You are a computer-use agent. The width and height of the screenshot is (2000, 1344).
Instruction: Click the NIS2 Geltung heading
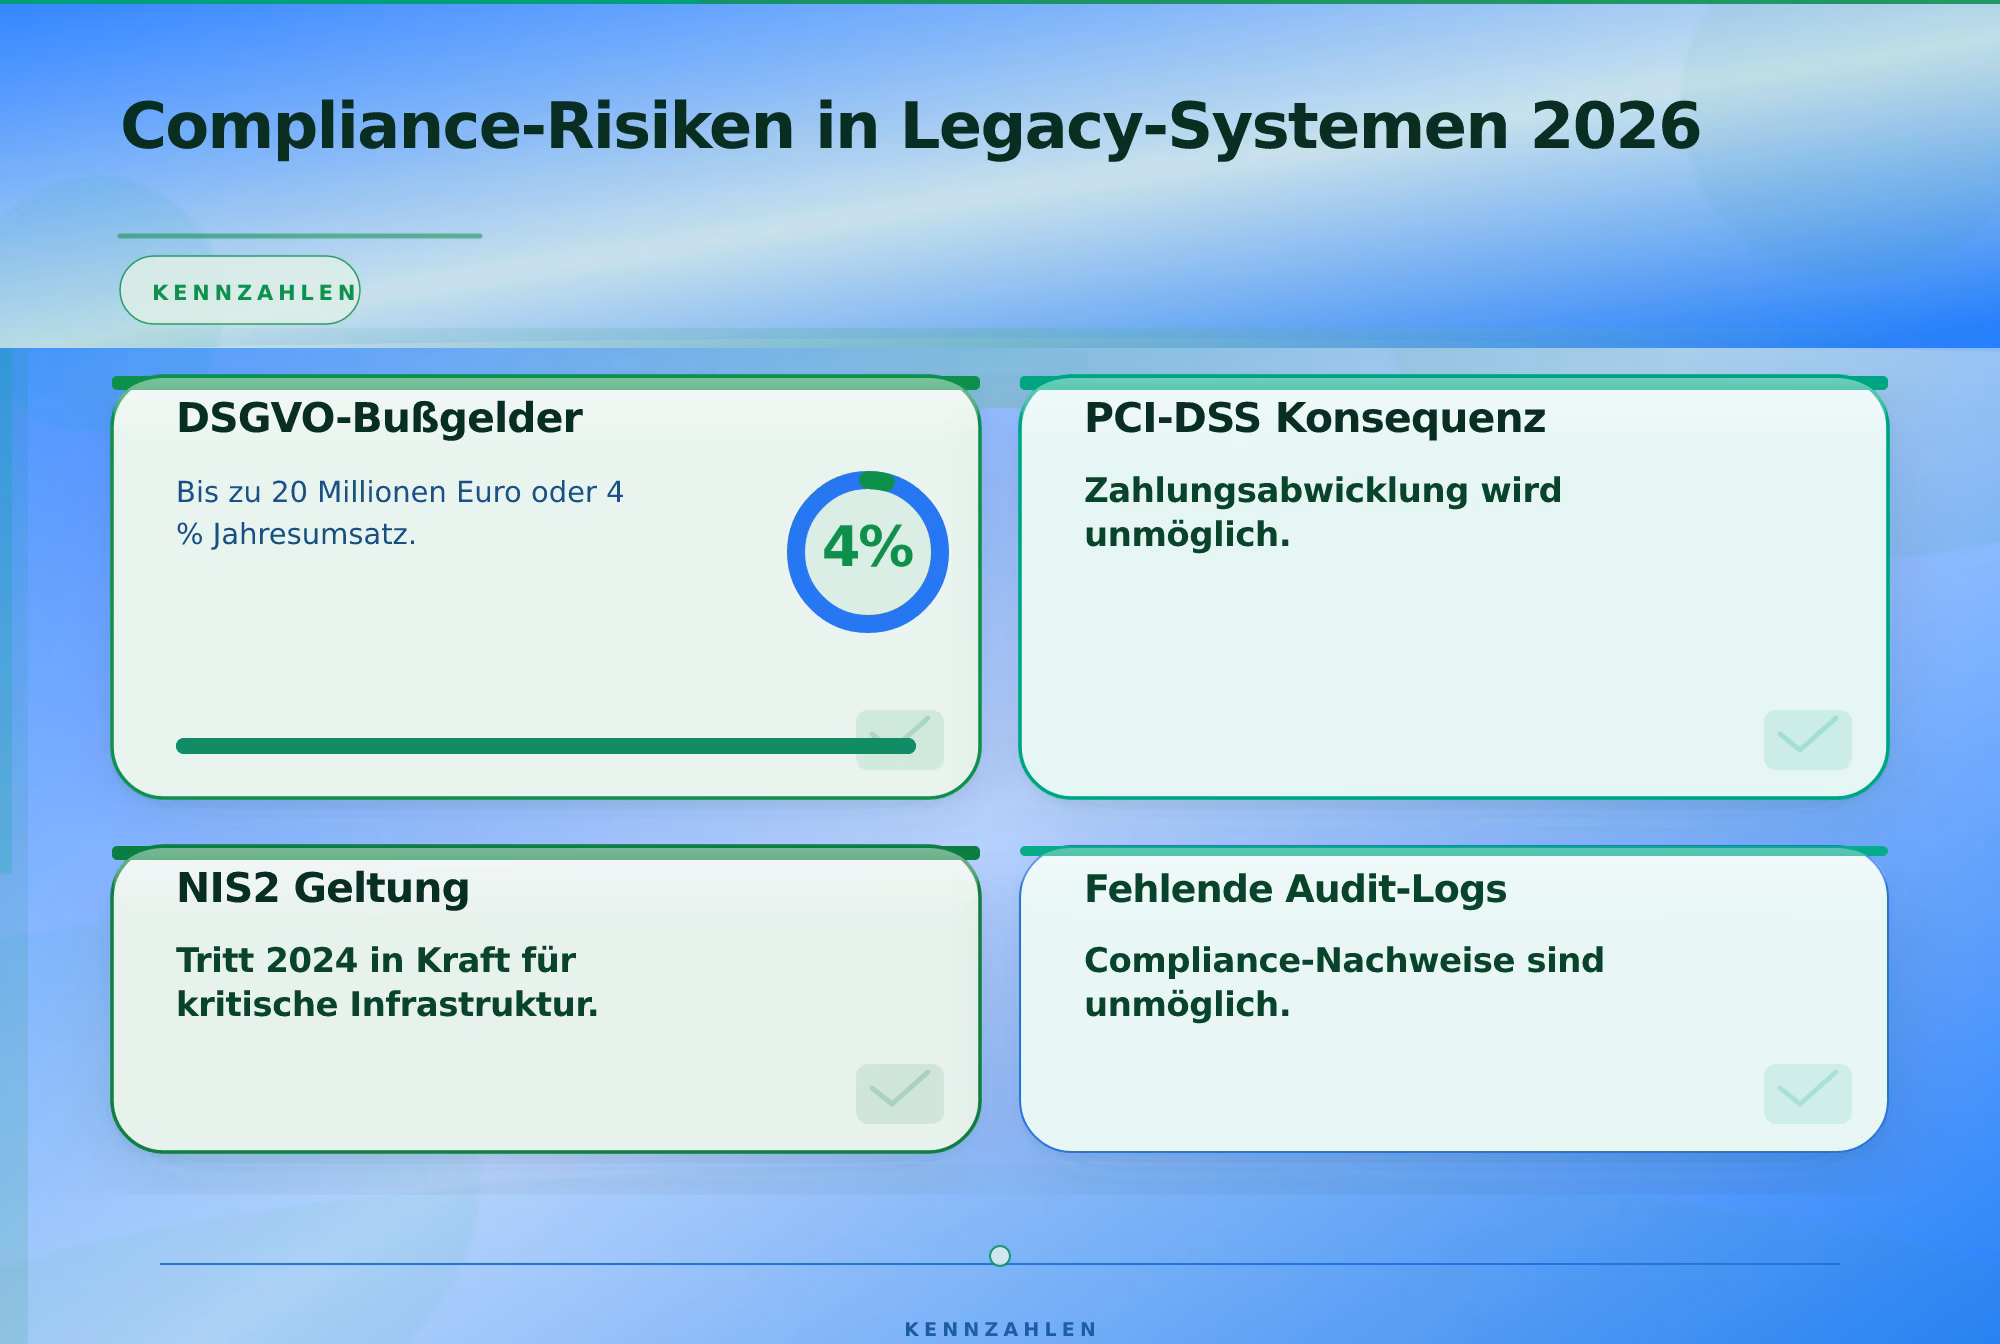(323, 888)
